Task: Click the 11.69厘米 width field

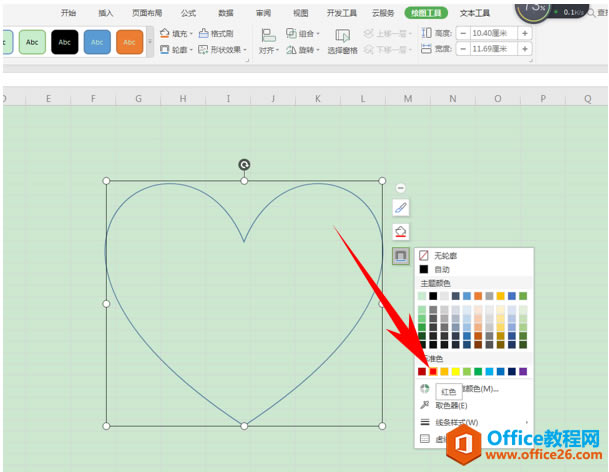Action: pos(493,49)
